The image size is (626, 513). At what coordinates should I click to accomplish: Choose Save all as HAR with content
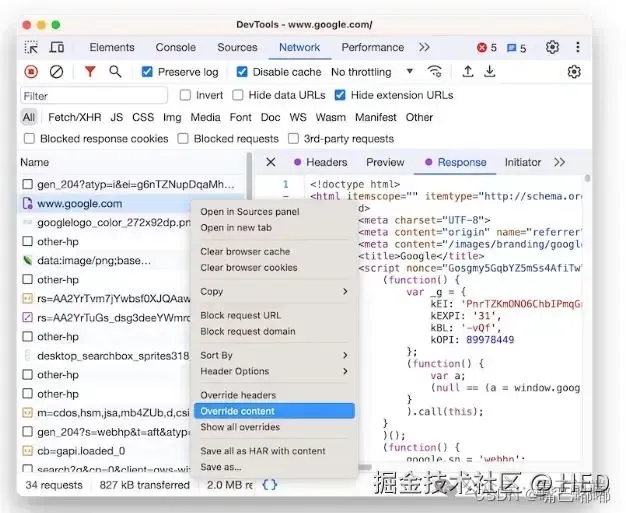tap(274, 451)
